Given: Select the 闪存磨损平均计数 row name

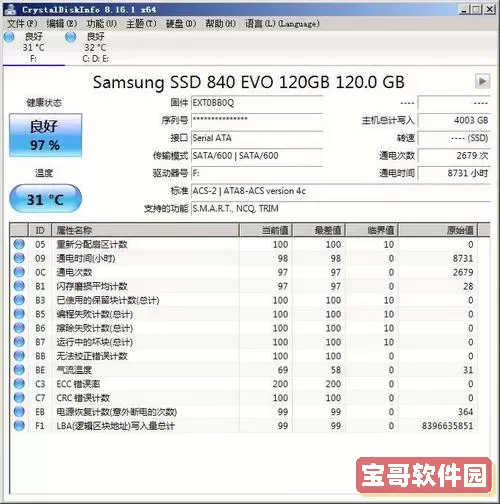Looking at the screenshot, I should click(x=92, y=286).
